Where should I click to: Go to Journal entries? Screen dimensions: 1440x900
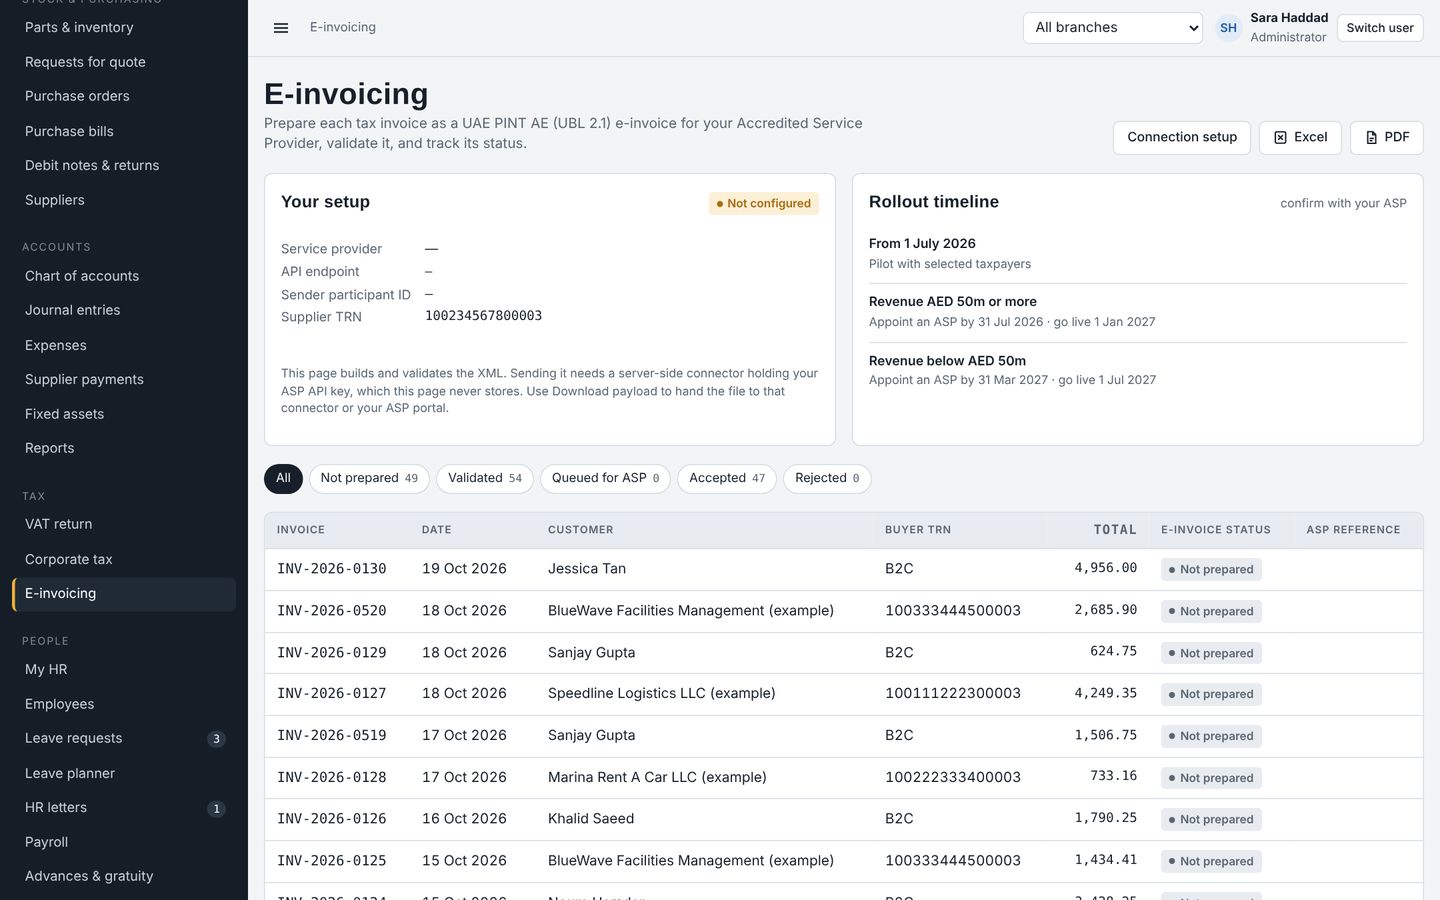coord(124,310)
